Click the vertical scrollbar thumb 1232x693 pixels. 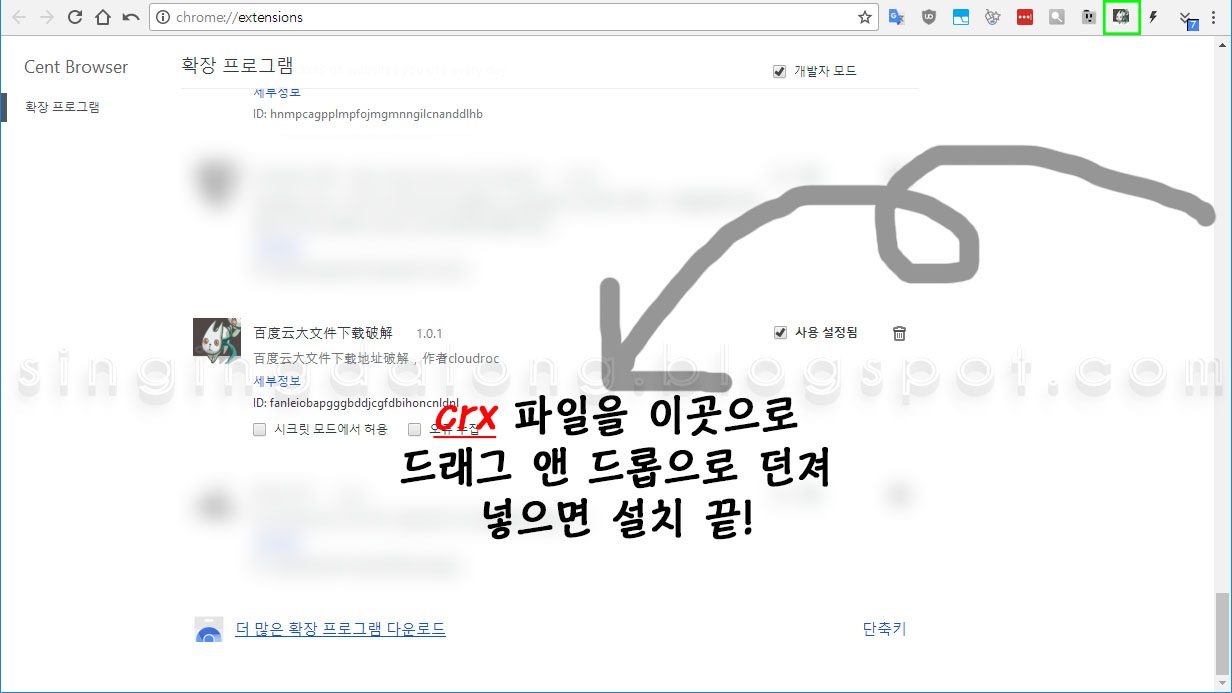[1222, 634]
